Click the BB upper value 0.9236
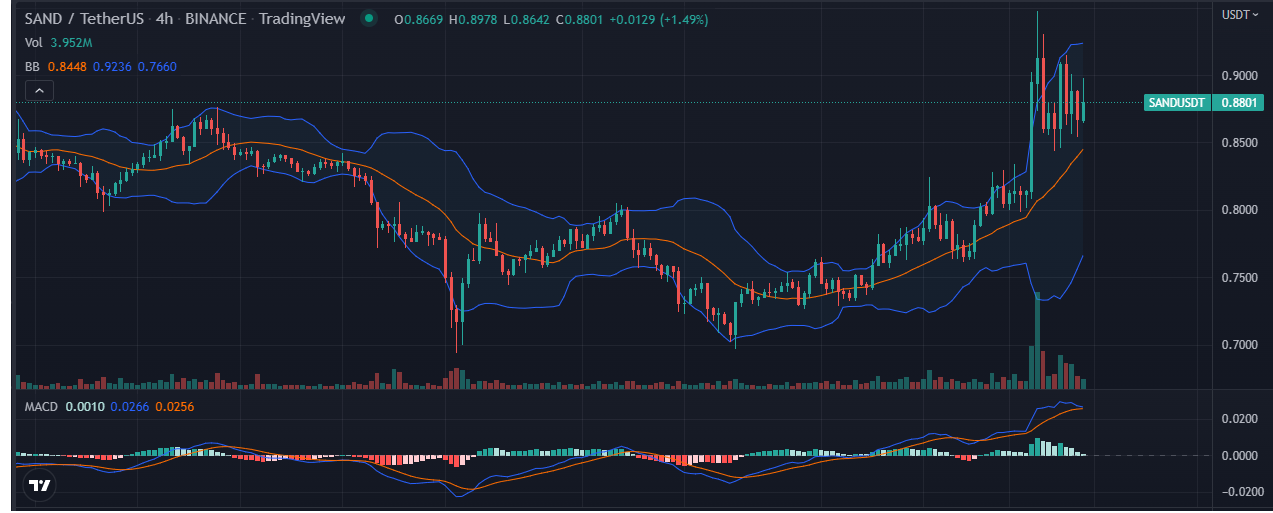Screen dimensions: 1273x513 112,66
